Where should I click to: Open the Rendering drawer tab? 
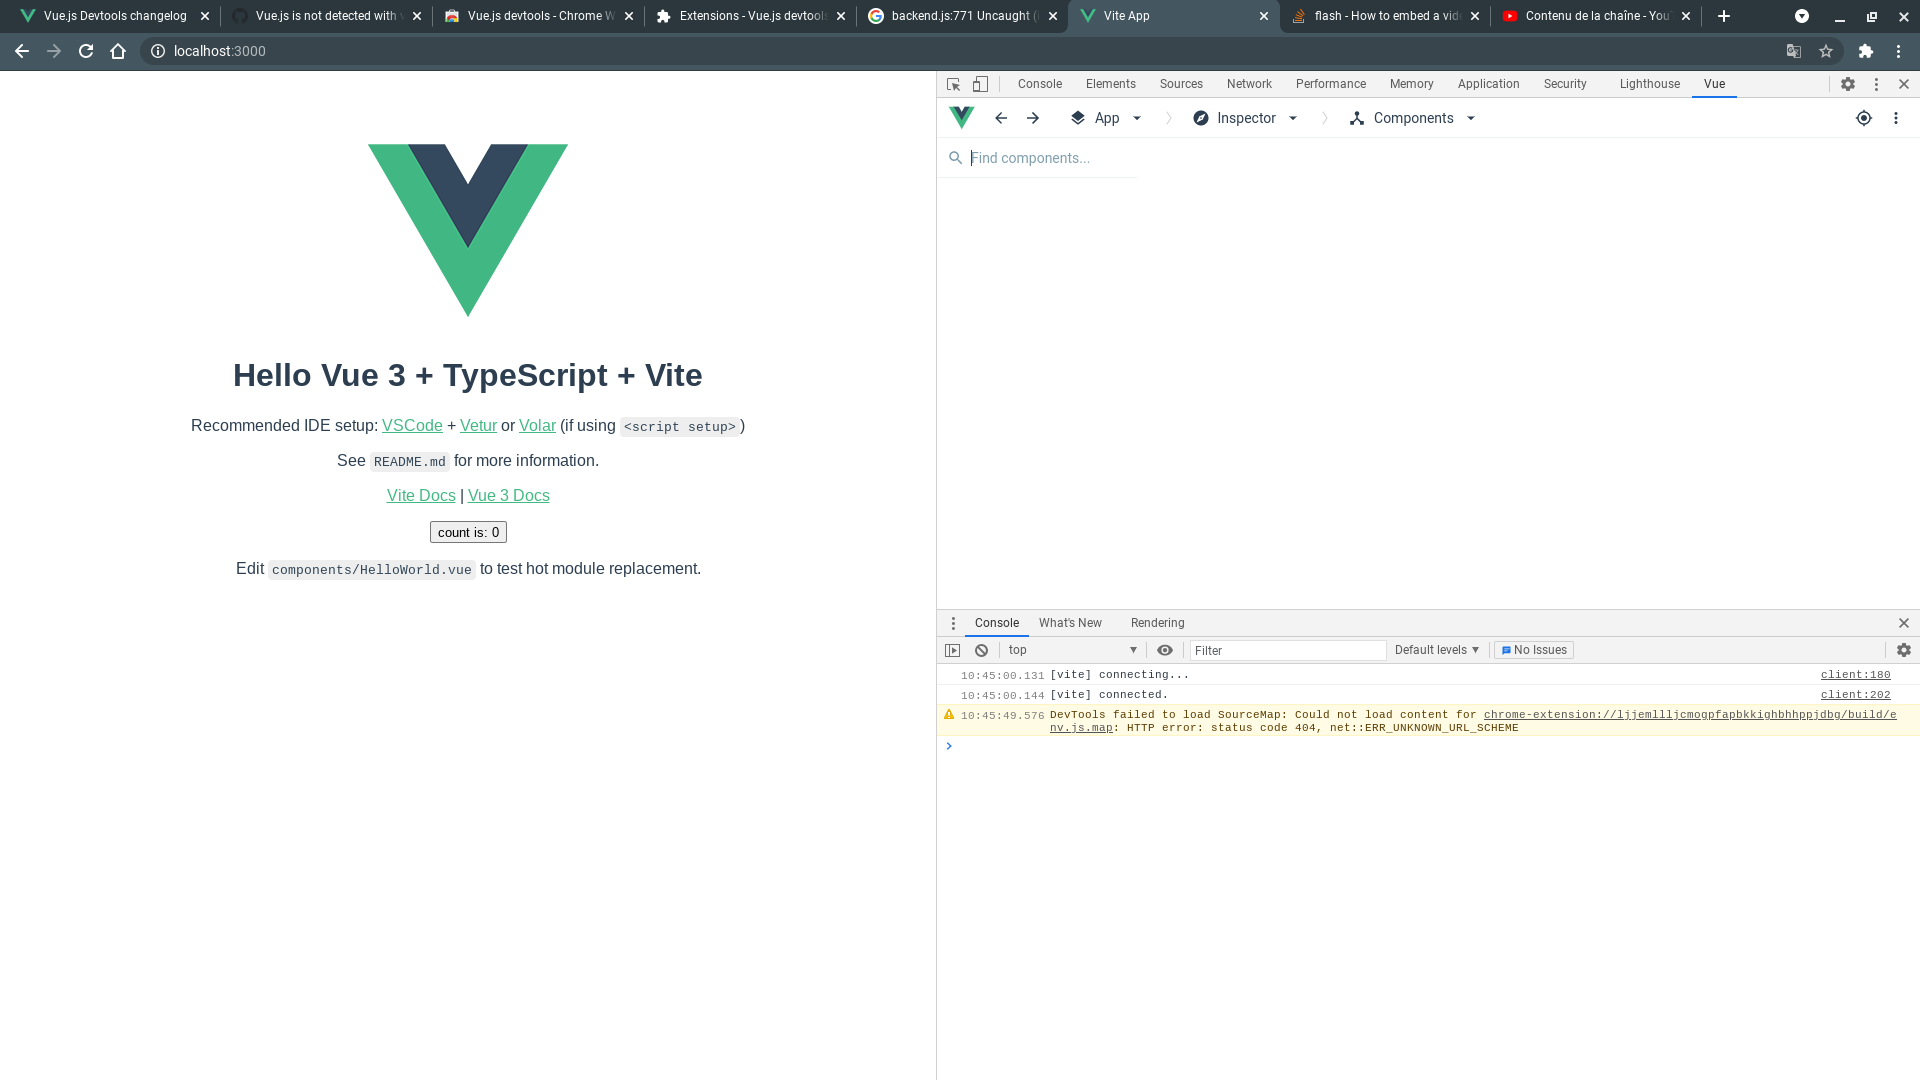pyautogui.click(x=1157, y=623)
